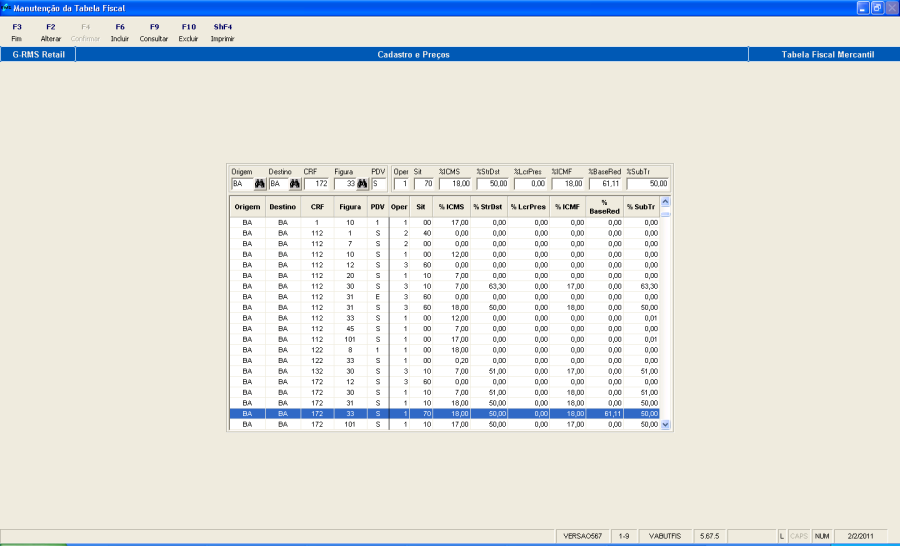900x546 pixels.
Task: Click the Oper input field
Action: coord(401,184)
